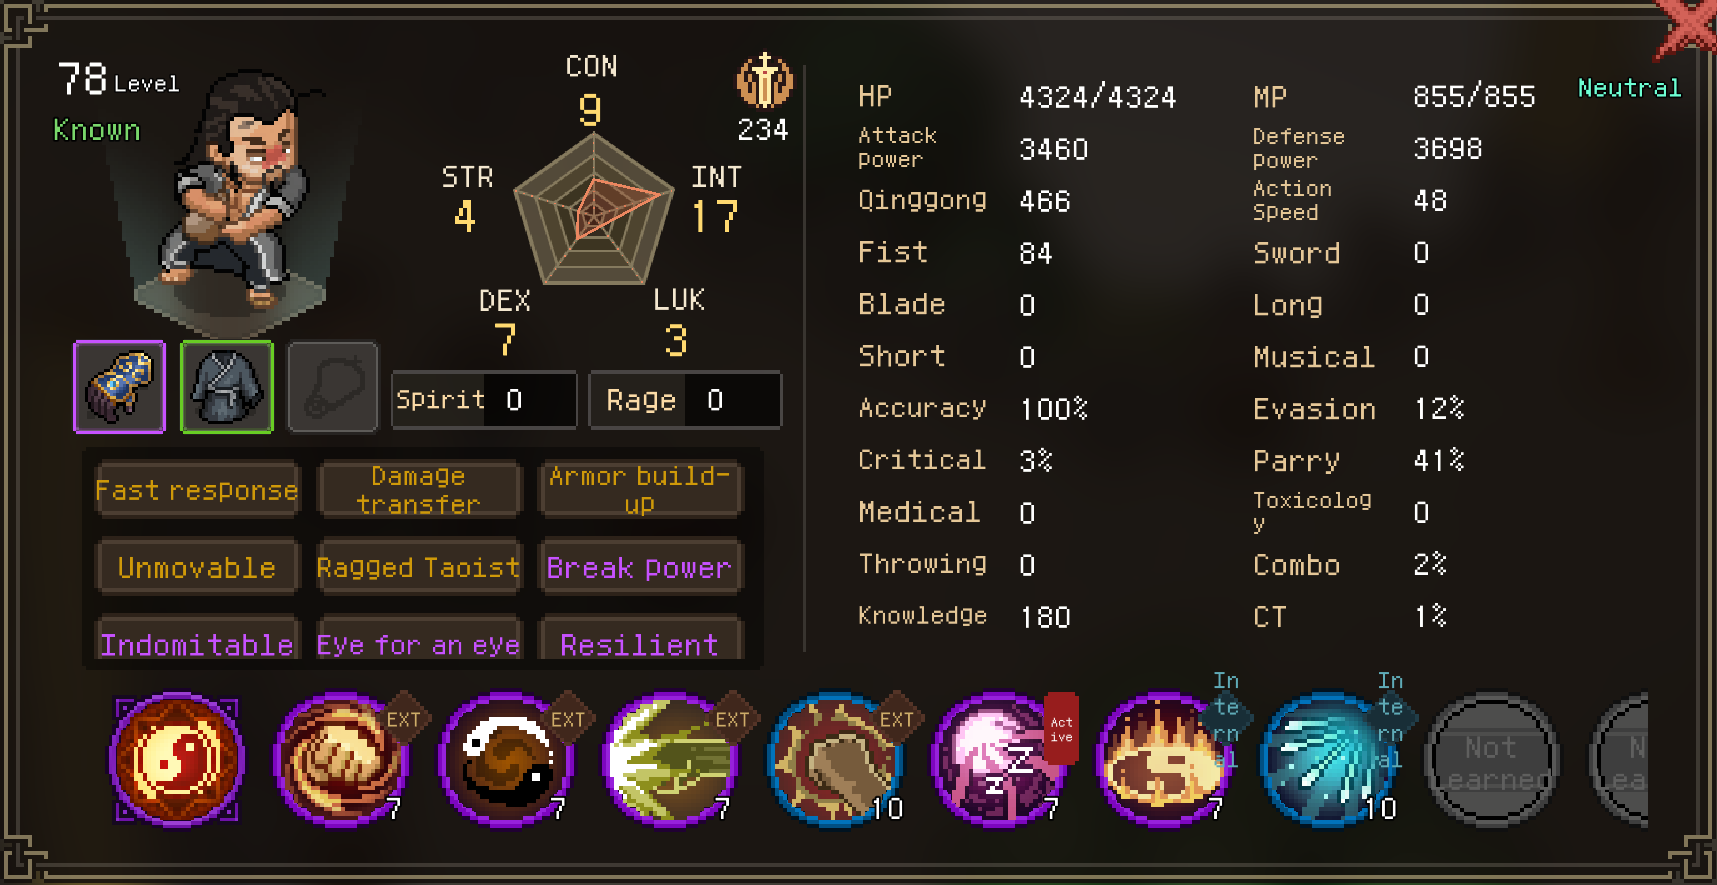Click the blue burst Internal skill
The image size is (1717, 885).
tap(1327, 759)
